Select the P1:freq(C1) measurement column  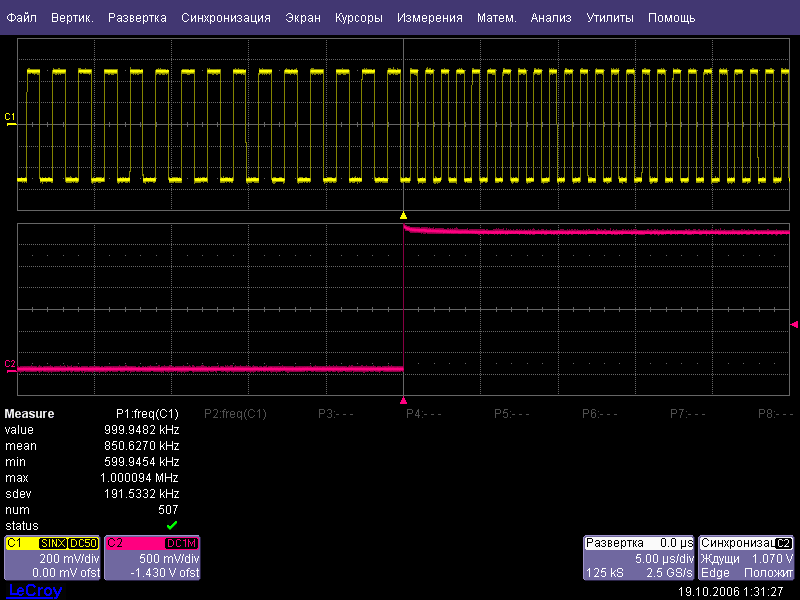(x=147, y=414)
